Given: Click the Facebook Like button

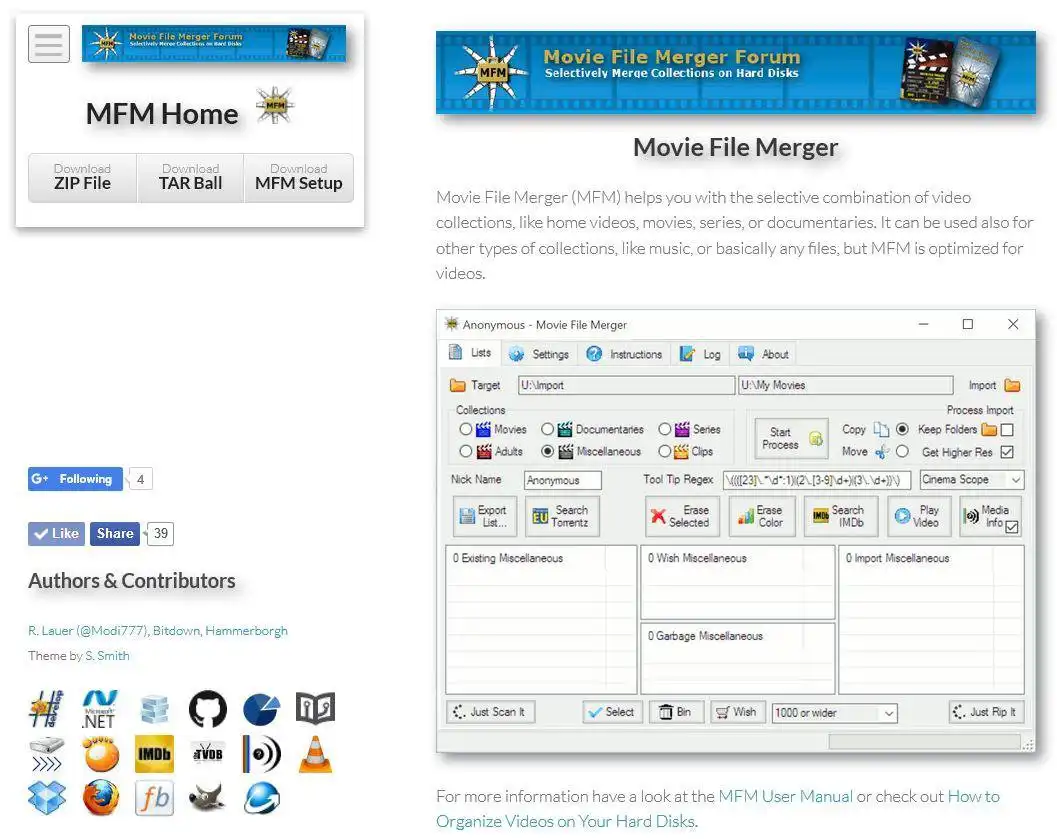Looking at the screenshot, I should tap(57, 534).
